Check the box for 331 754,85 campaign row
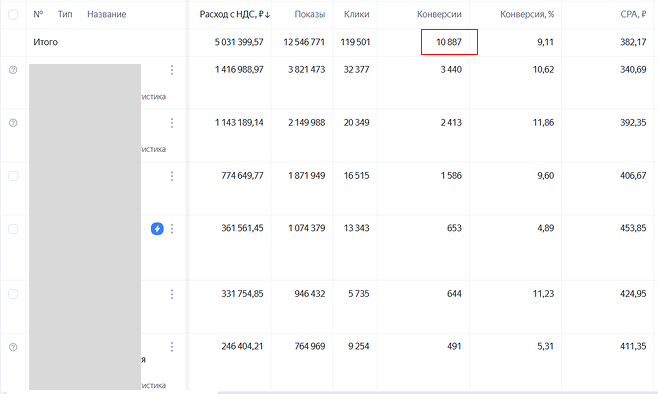 (x=13, y=294)
